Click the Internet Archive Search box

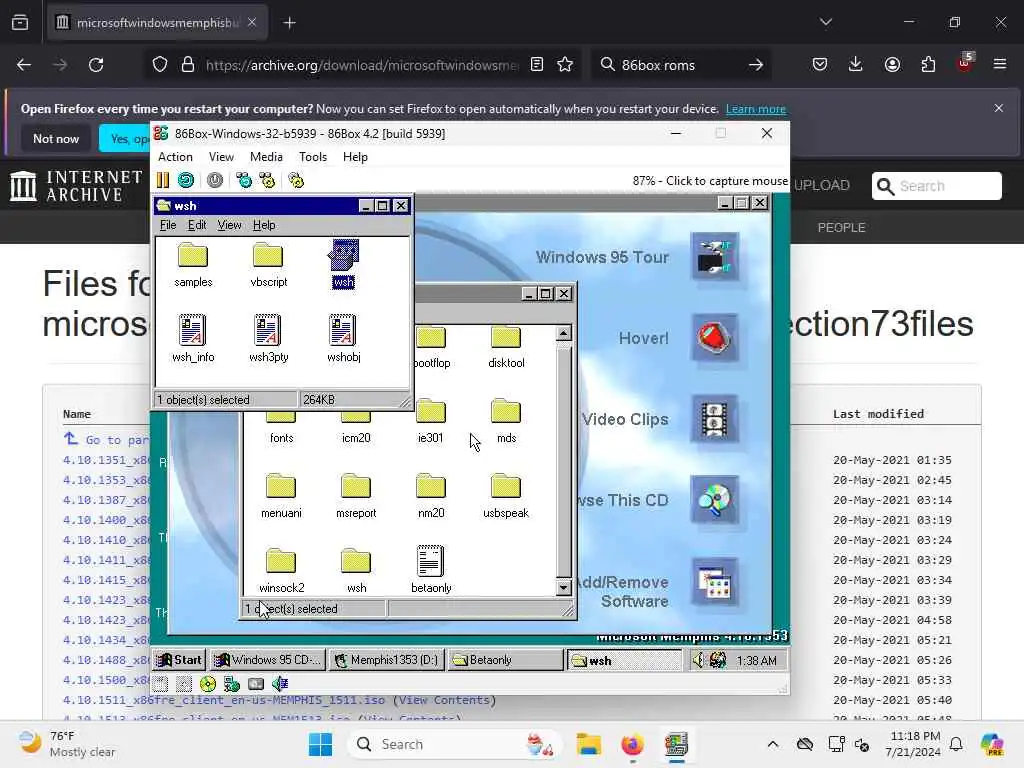pos(936,186)
